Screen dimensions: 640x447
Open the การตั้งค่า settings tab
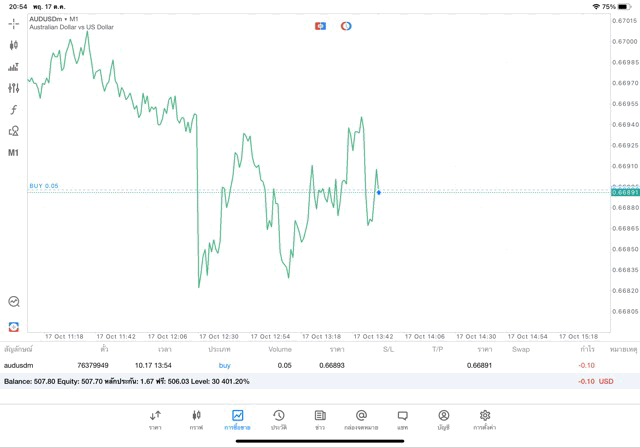click(485, 419)
